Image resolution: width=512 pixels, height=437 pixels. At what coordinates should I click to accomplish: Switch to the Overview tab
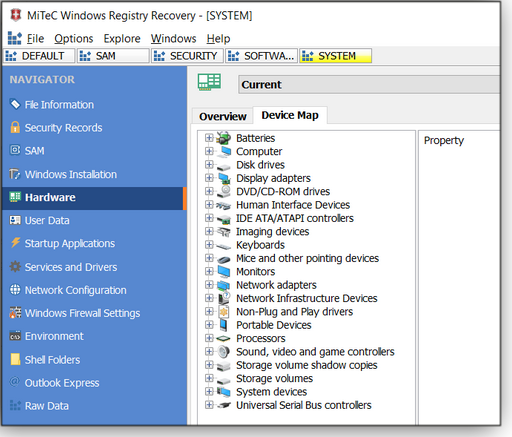point(223,116)
